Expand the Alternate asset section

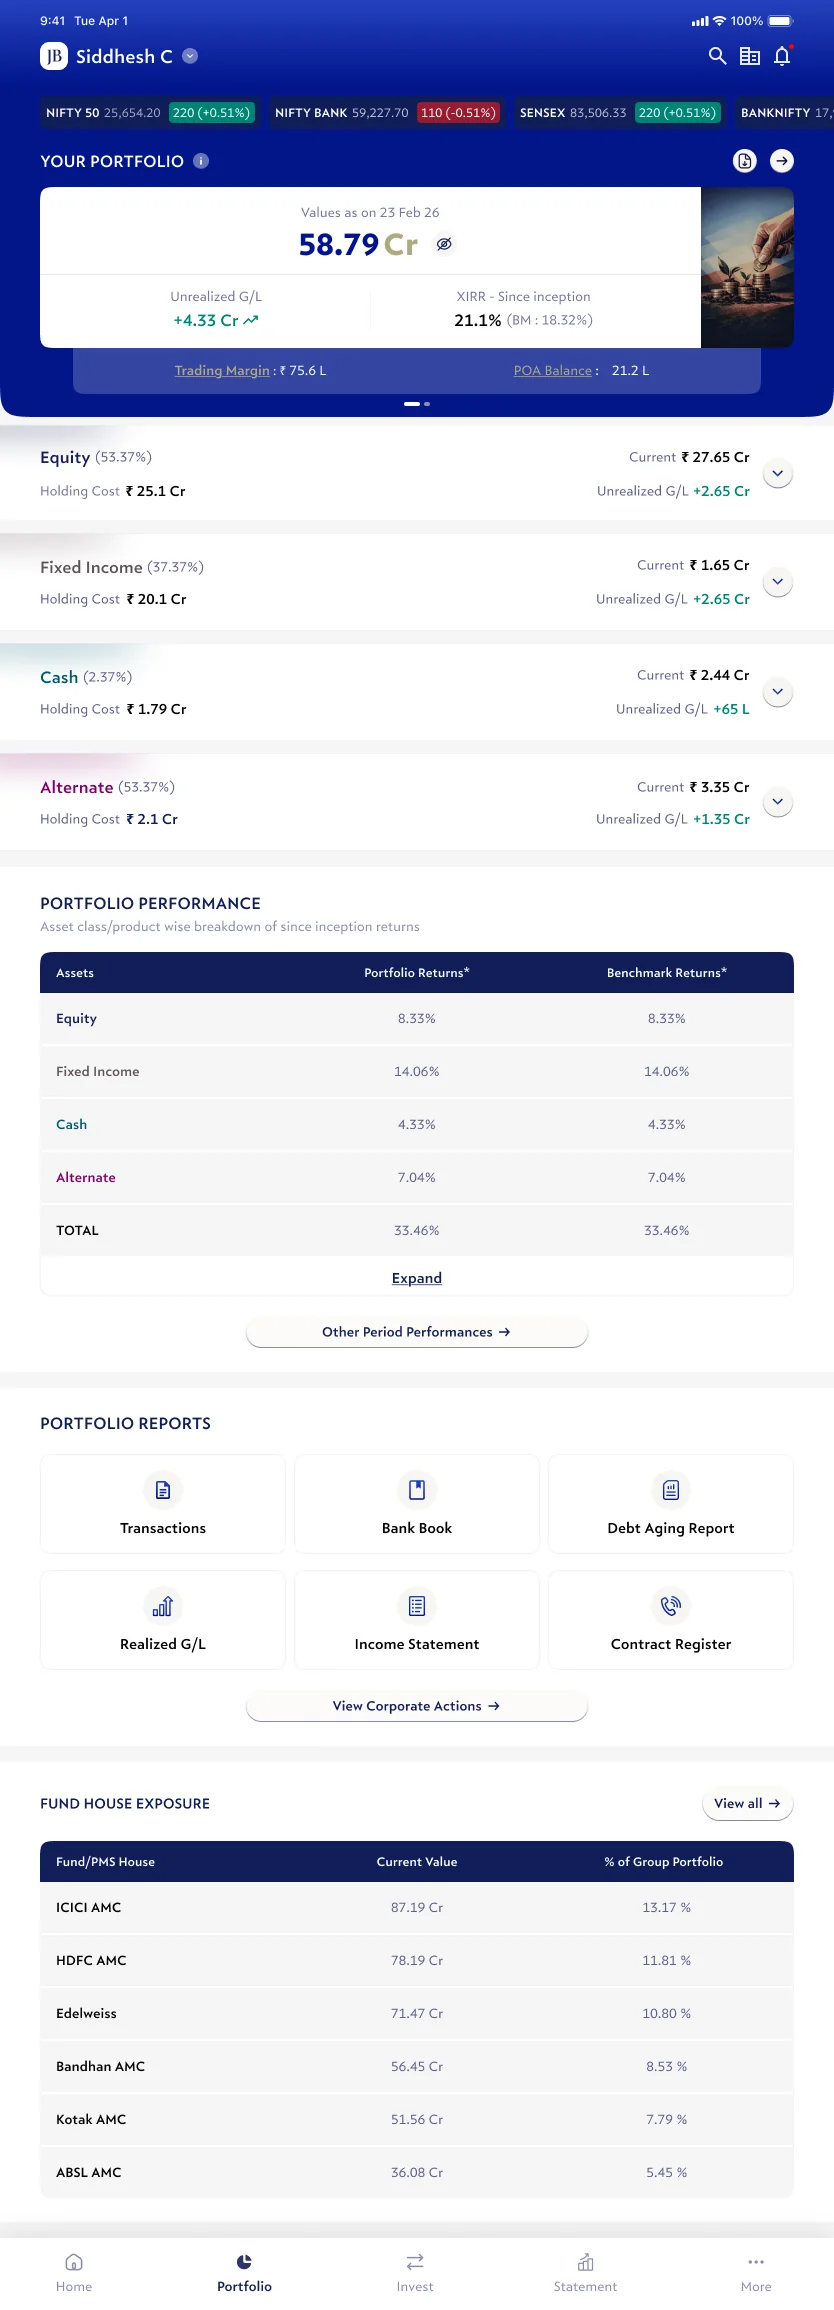point(778,802)
